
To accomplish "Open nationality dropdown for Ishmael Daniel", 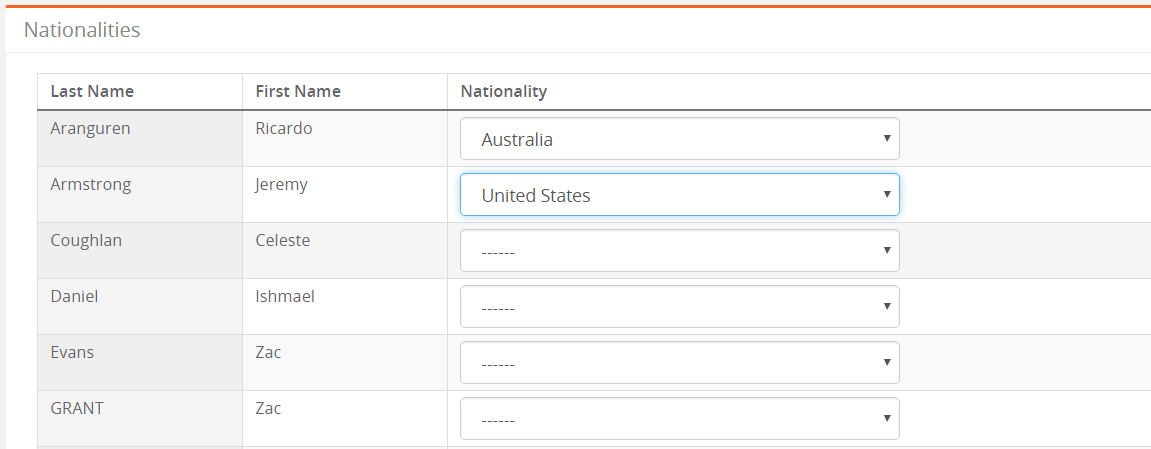I will (679, 307).
